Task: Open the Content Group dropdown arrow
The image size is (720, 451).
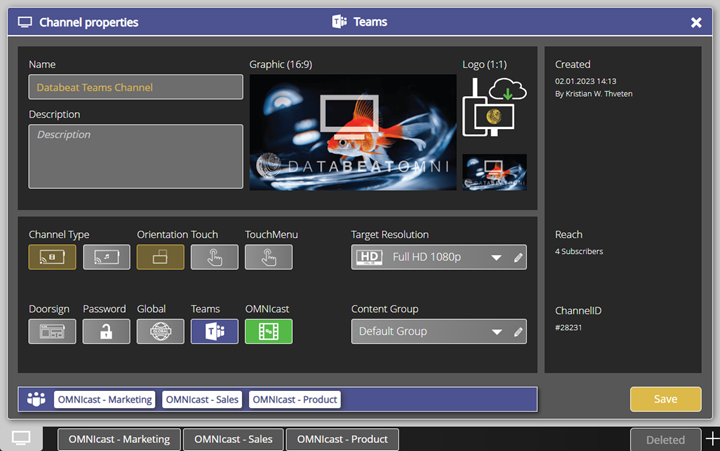Action: [x=496, y=332]
